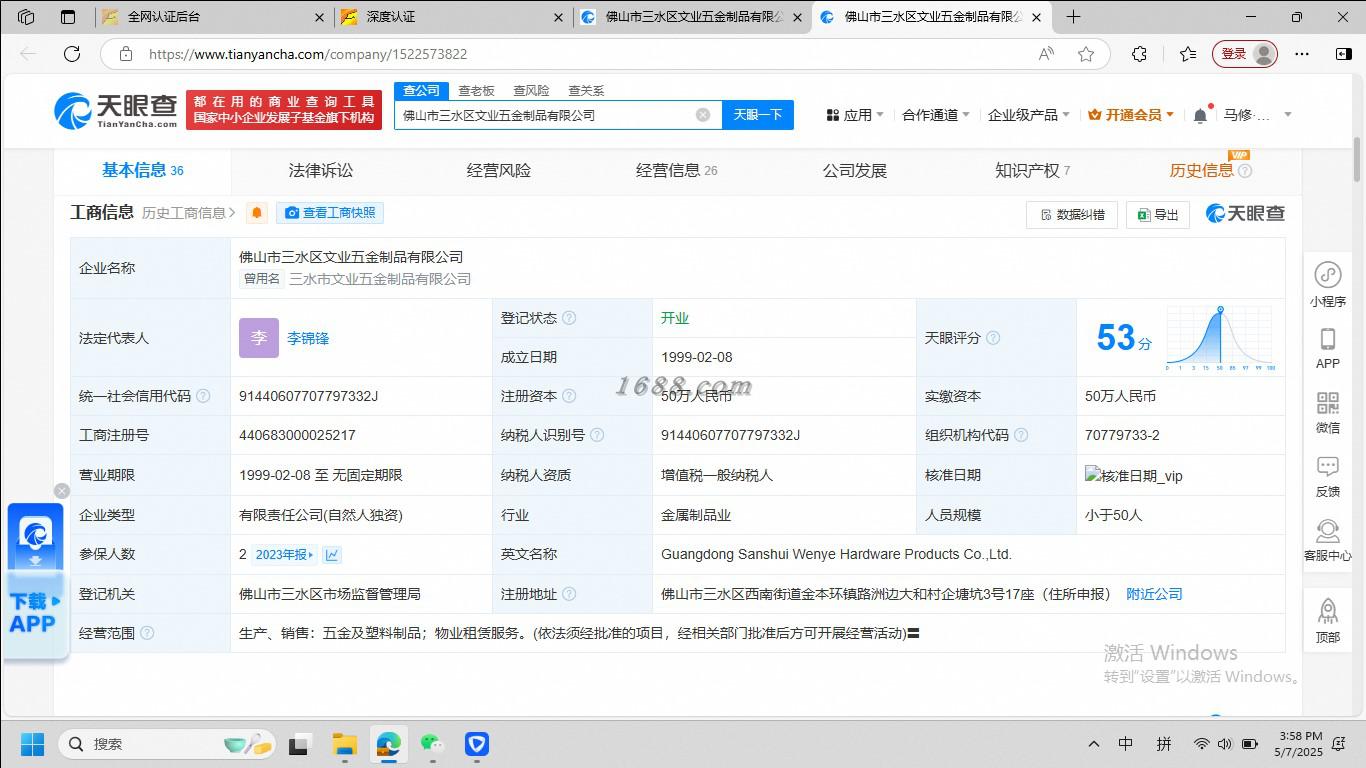The height and width of the screenshot is (768, 1366).
Task: Click 附近公司 link
Action: tap(1154, 594)
